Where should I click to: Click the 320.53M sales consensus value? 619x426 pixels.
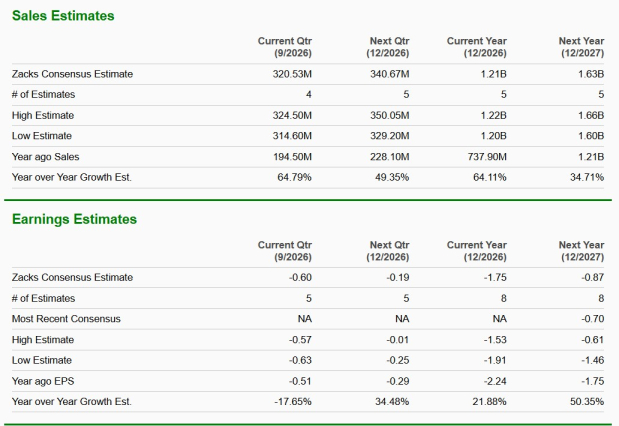tap(292, 74)
